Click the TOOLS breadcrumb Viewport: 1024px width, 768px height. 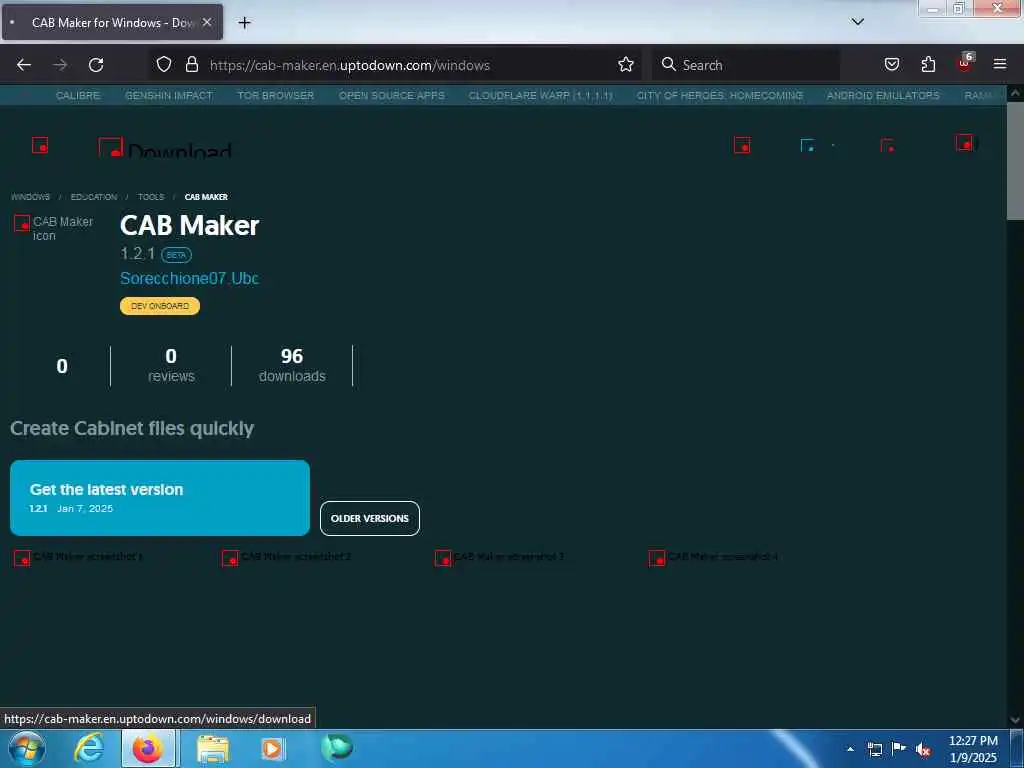click(x=151, y=197)
